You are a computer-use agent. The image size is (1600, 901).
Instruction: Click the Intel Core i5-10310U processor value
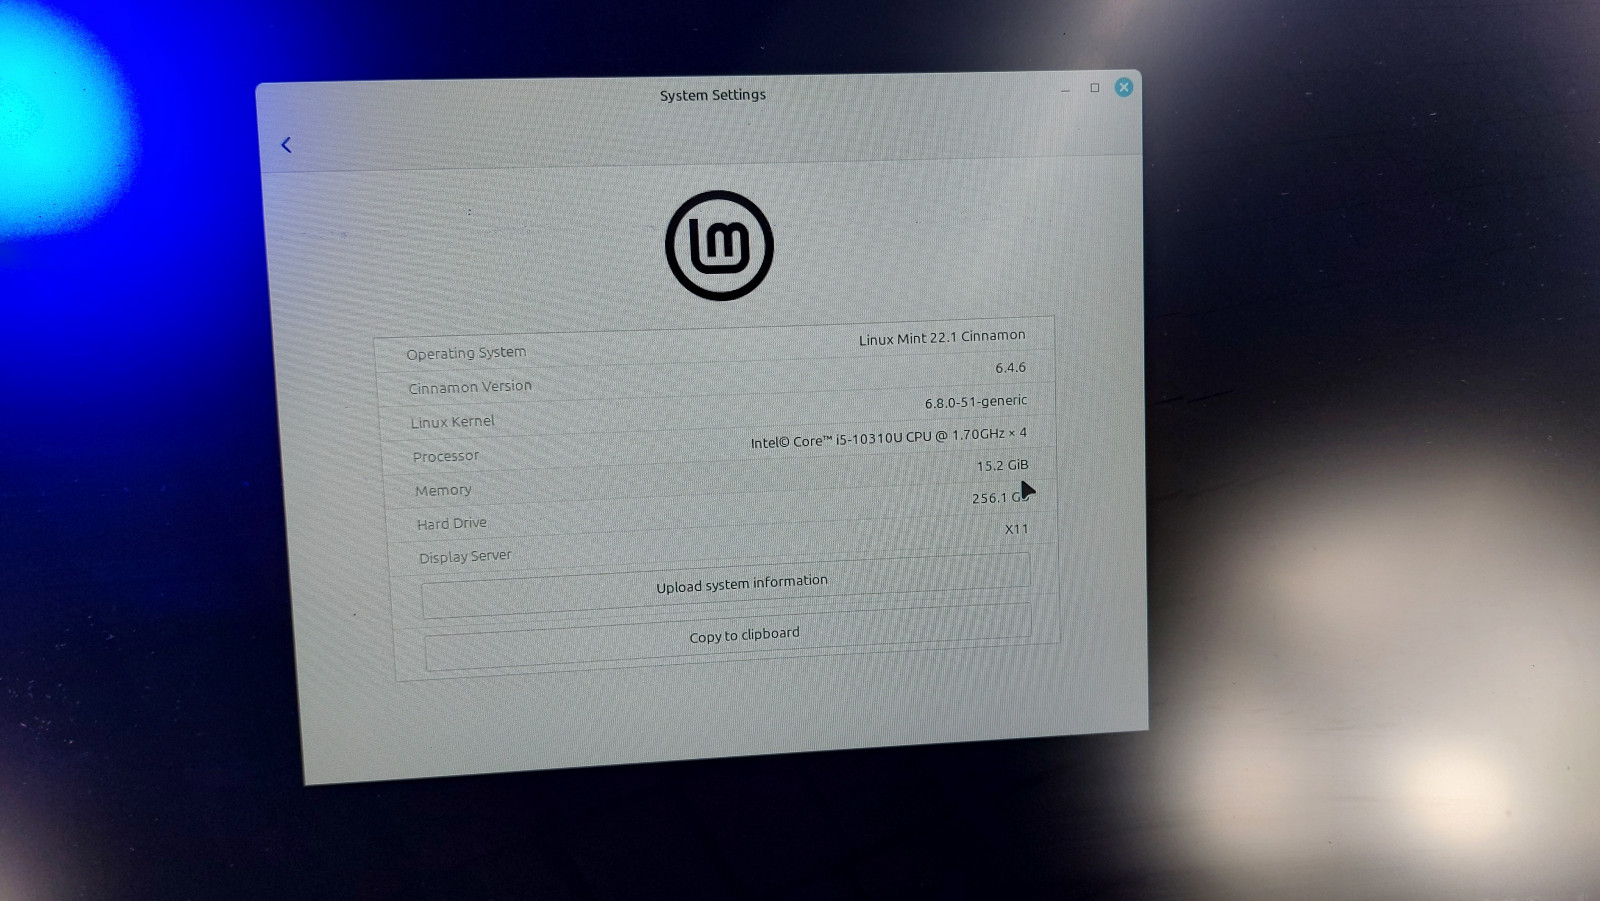click(x=888, y=438)
